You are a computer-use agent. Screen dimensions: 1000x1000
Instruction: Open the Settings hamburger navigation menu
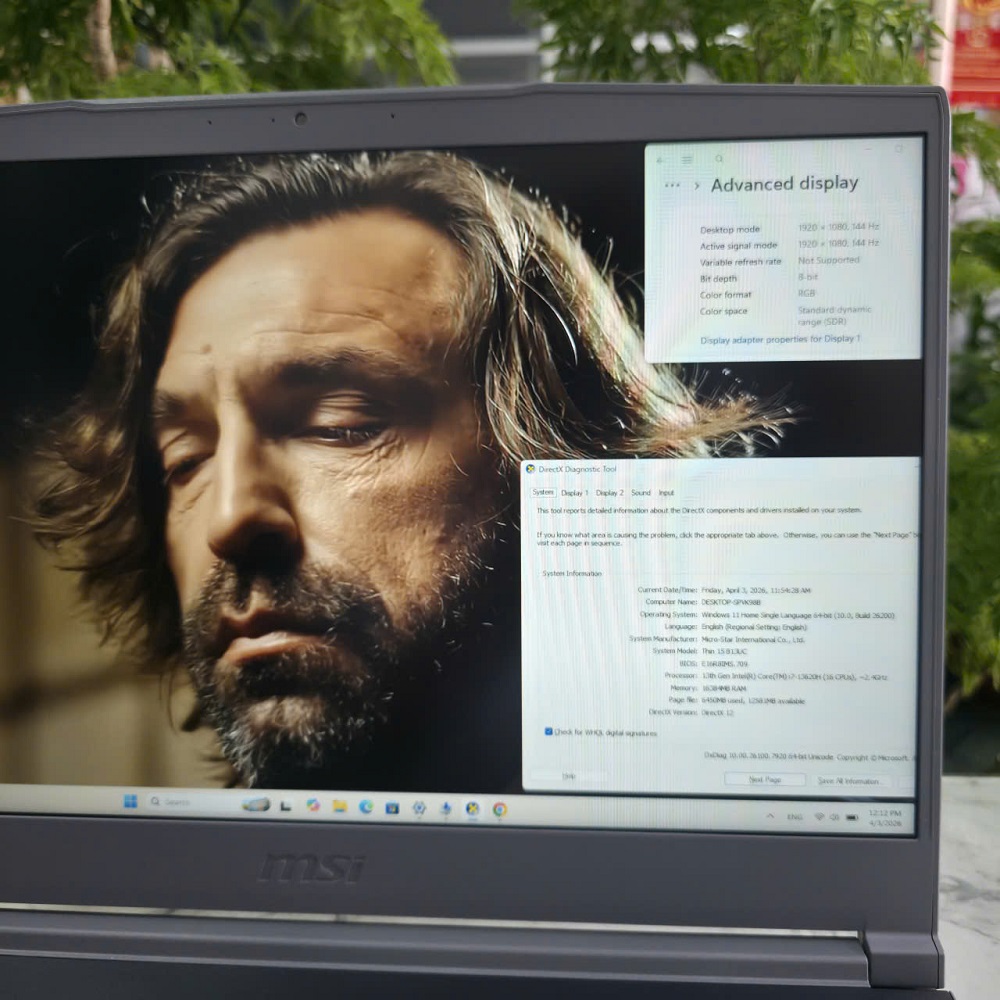point(688,159)
